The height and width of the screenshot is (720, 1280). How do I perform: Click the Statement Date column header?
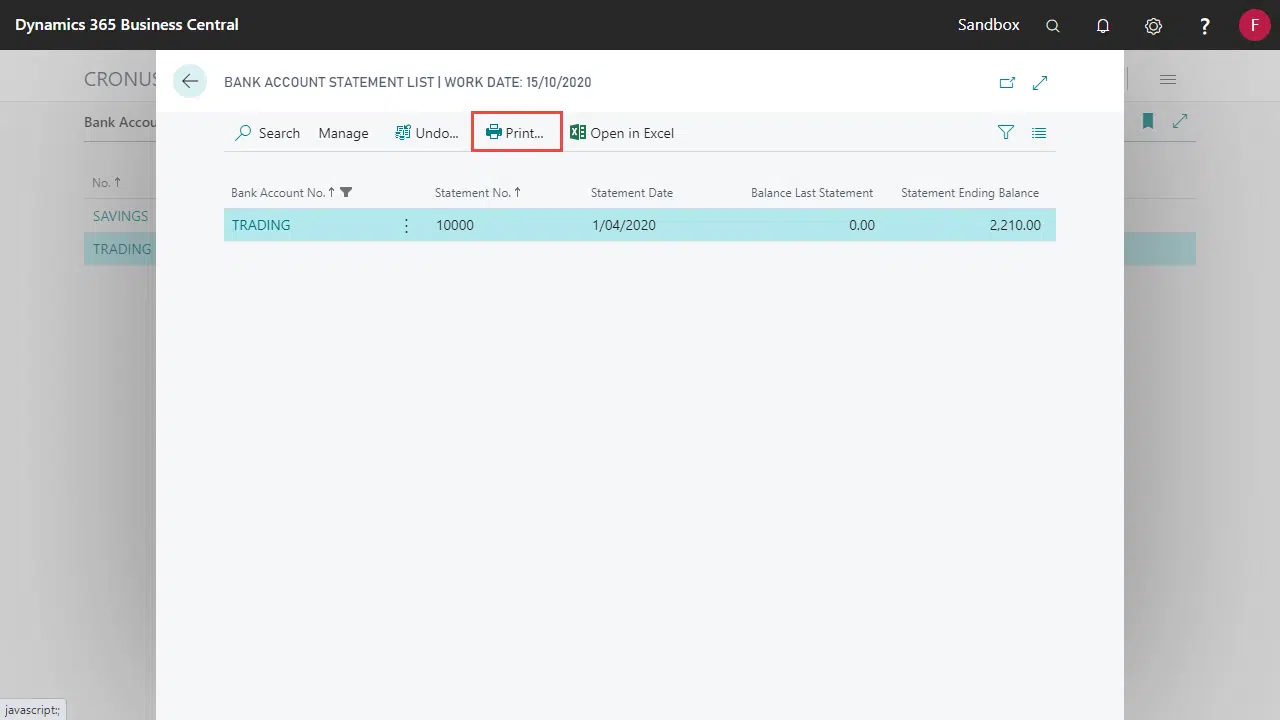coord(631,193)
